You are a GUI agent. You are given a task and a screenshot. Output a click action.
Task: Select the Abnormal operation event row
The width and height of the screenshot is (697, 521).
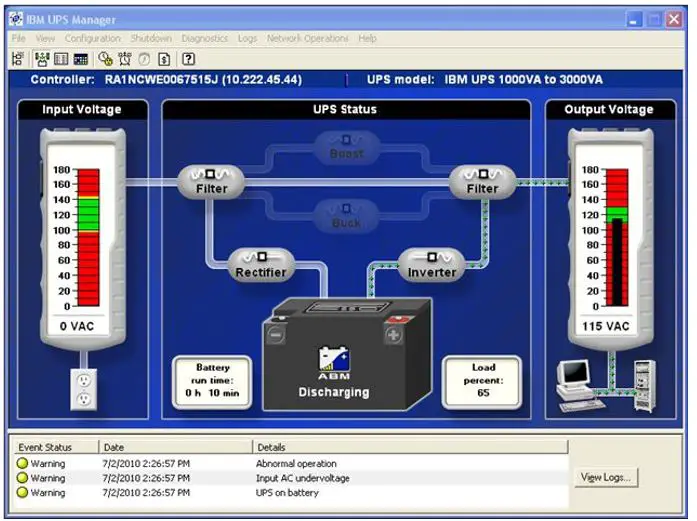tap(292, 463)
